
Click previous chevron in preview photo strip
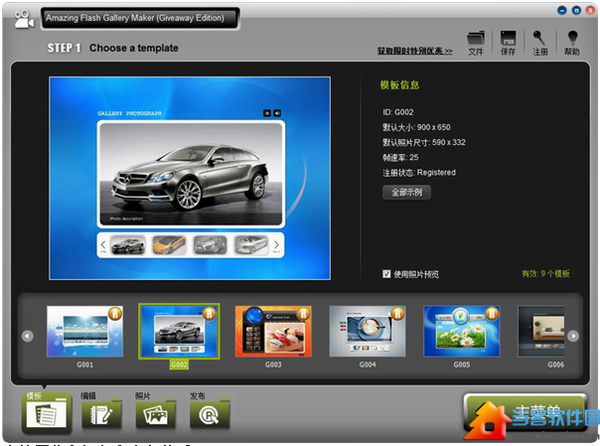click(x=103, y=245)
